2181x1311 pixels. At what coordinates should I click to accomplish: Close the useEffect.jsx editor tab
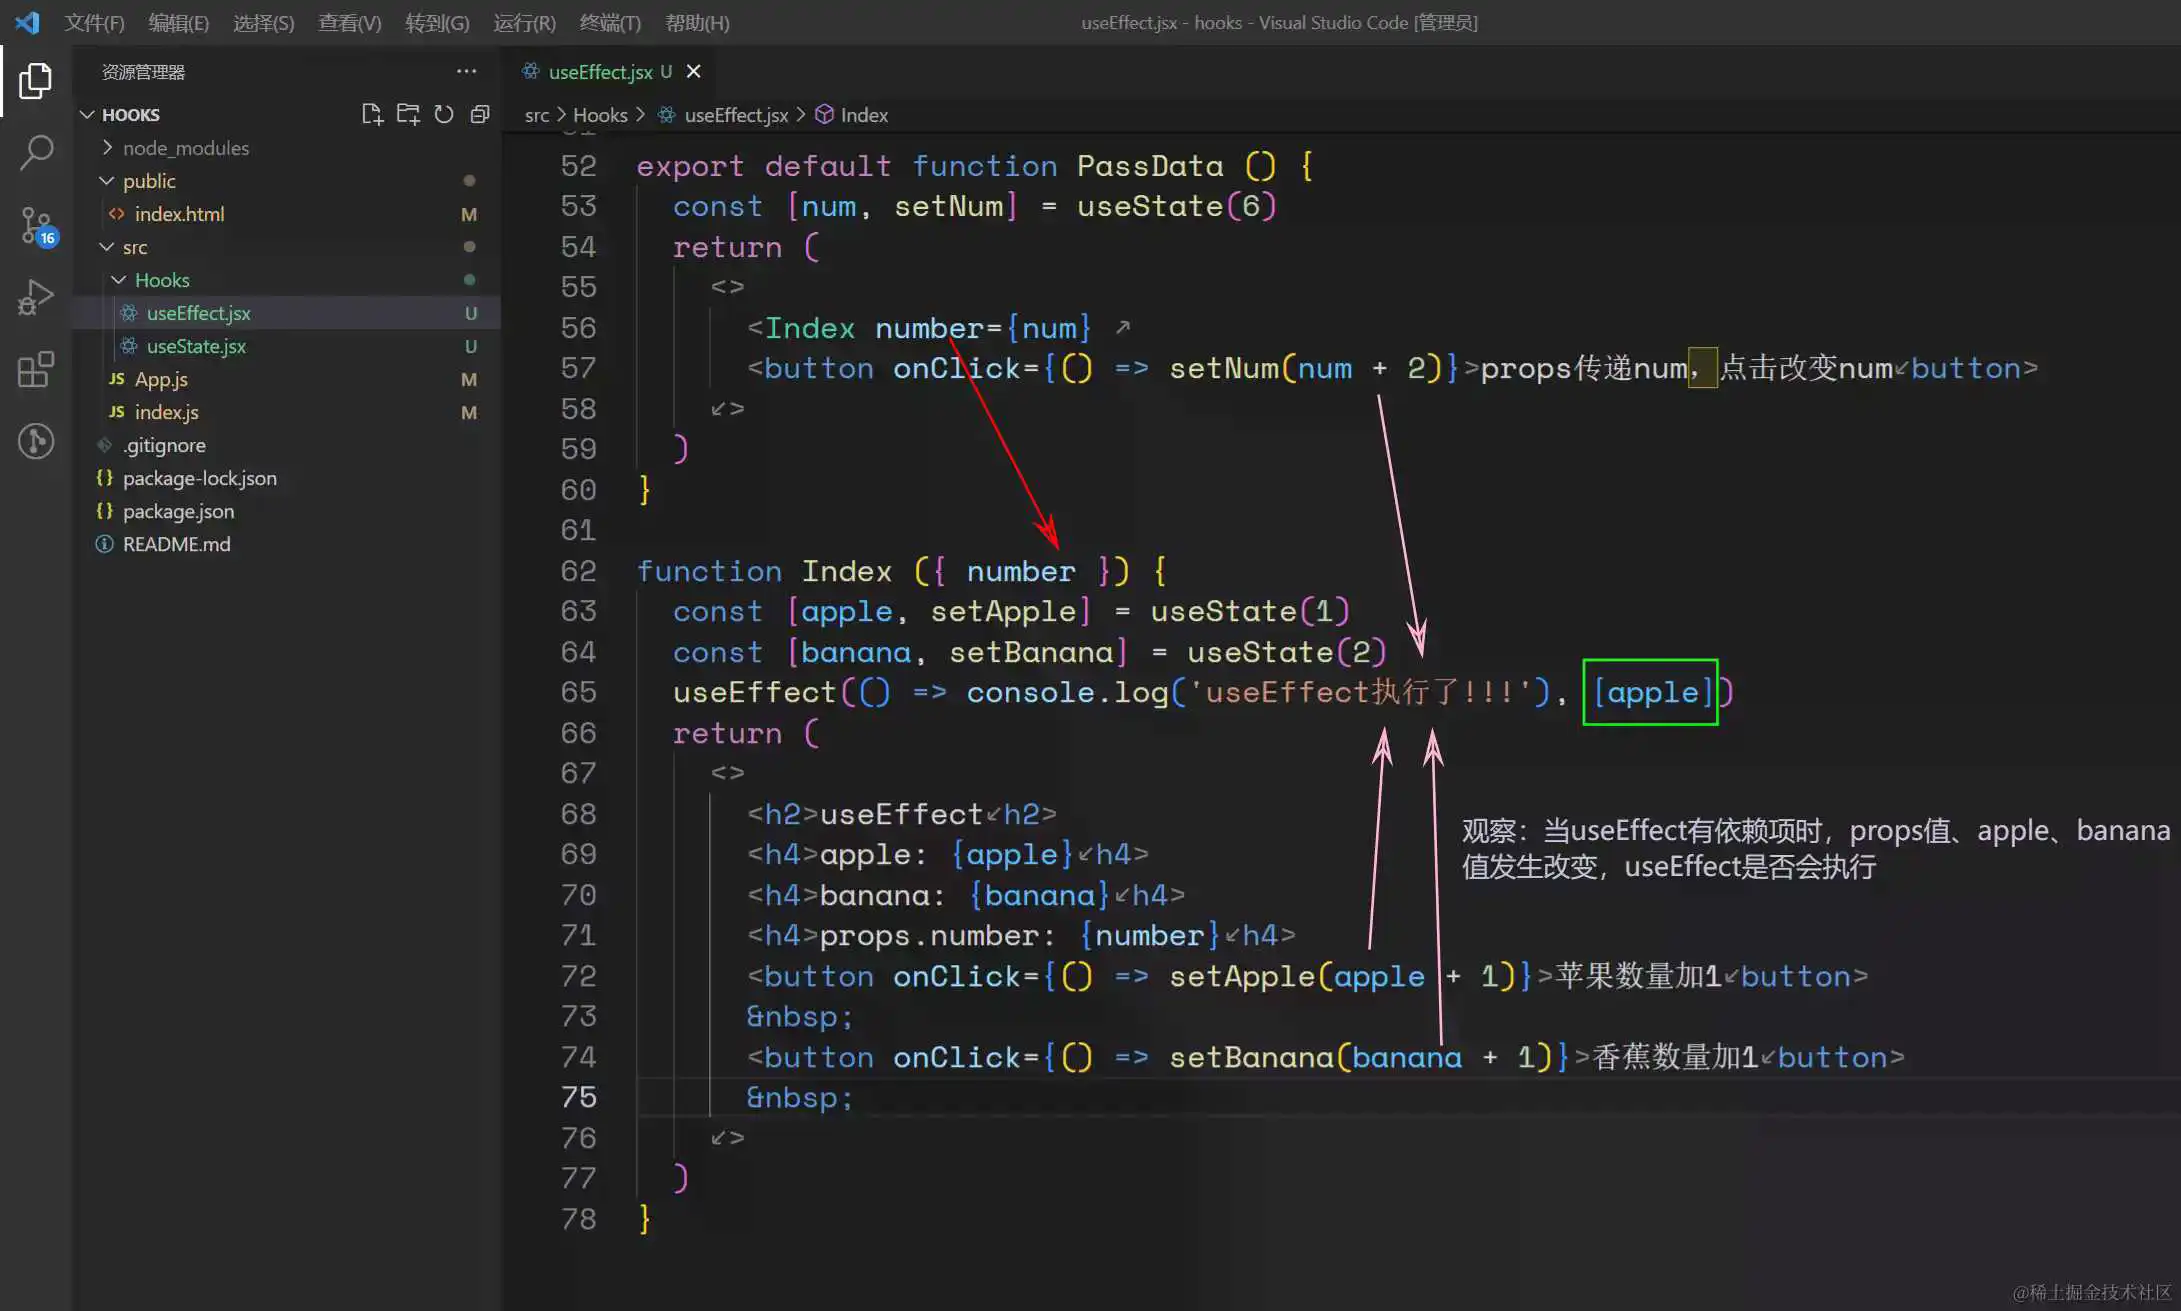point(693,71)
